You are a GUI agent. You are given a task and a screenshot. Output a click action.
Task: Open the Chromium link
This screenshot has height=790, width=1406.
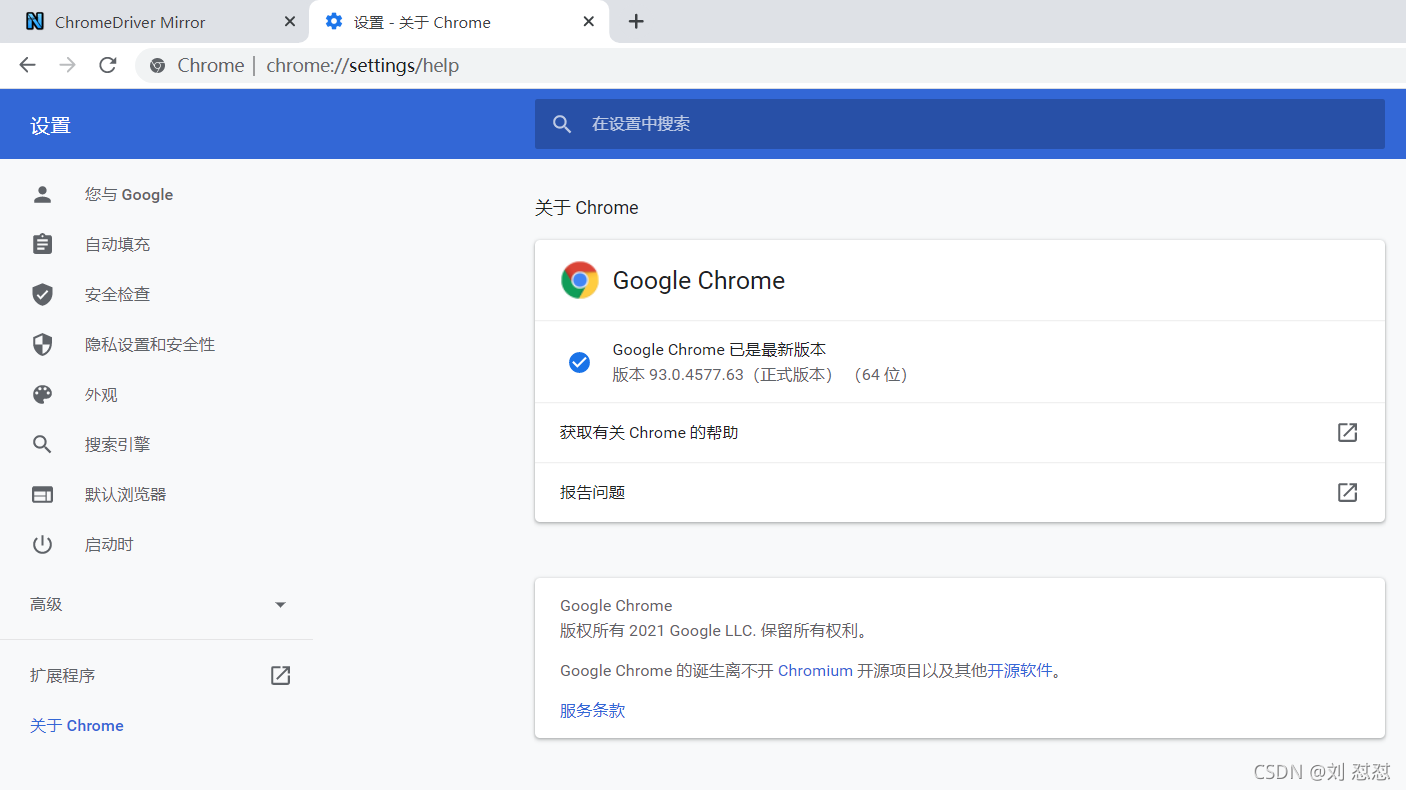(815, 671)
